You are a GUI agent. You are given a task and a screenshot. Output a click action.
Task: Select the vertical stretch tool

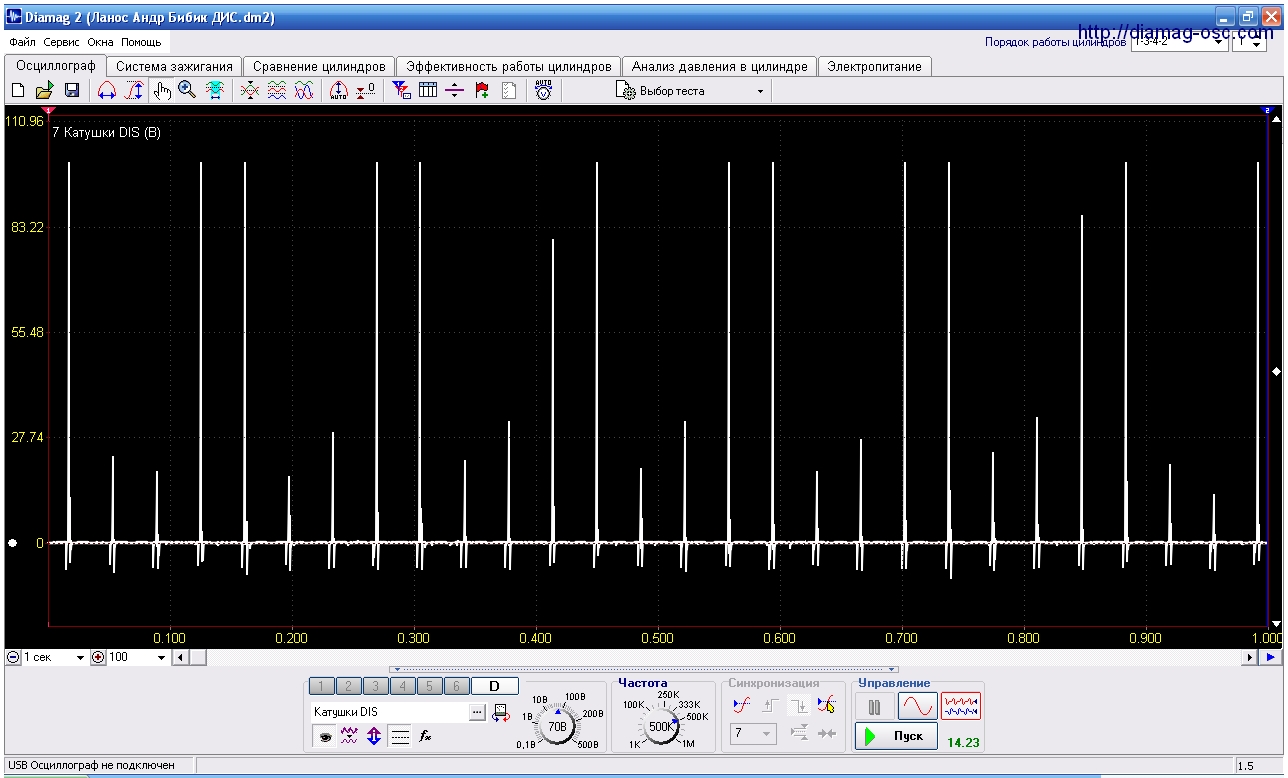pos(133,91)
